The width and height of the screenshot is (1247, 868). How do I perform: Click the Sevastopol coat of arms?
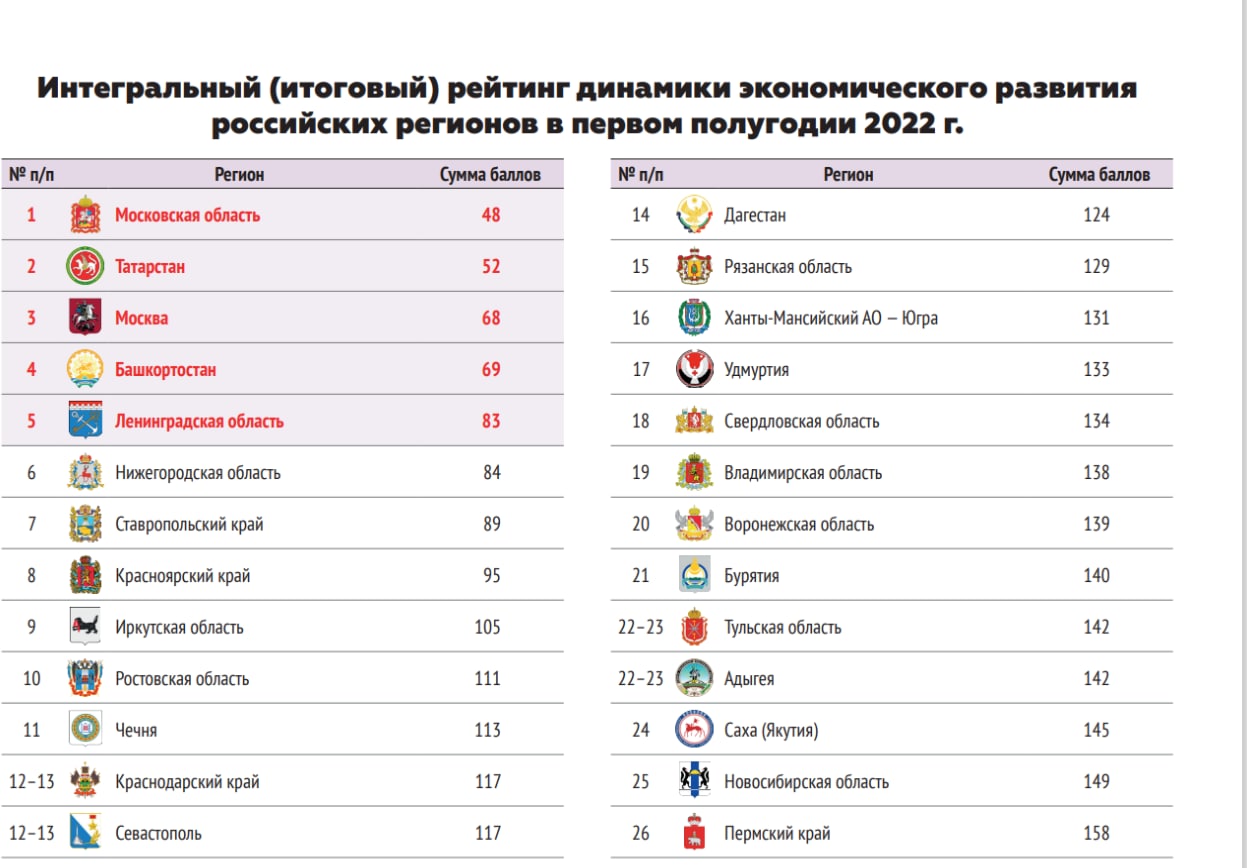tap(85, 833)
